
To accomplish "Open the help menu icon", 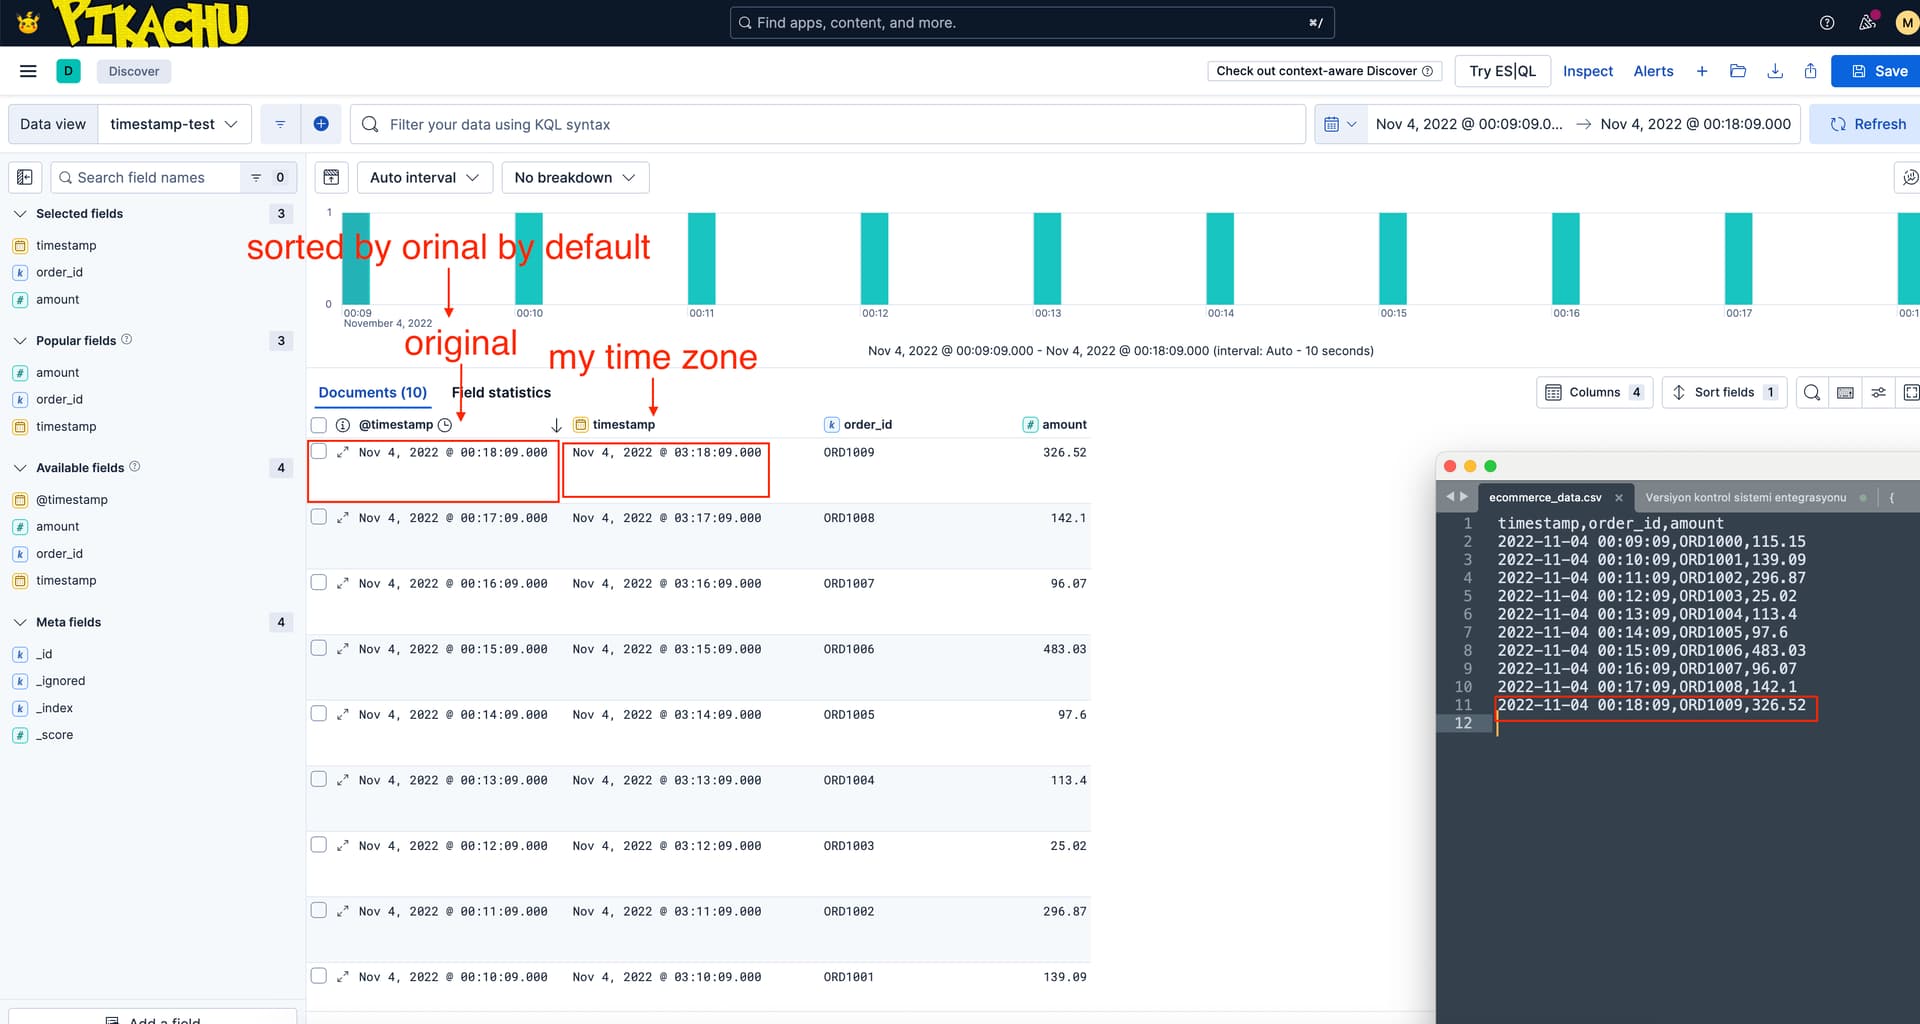I will pos(1827,22).
